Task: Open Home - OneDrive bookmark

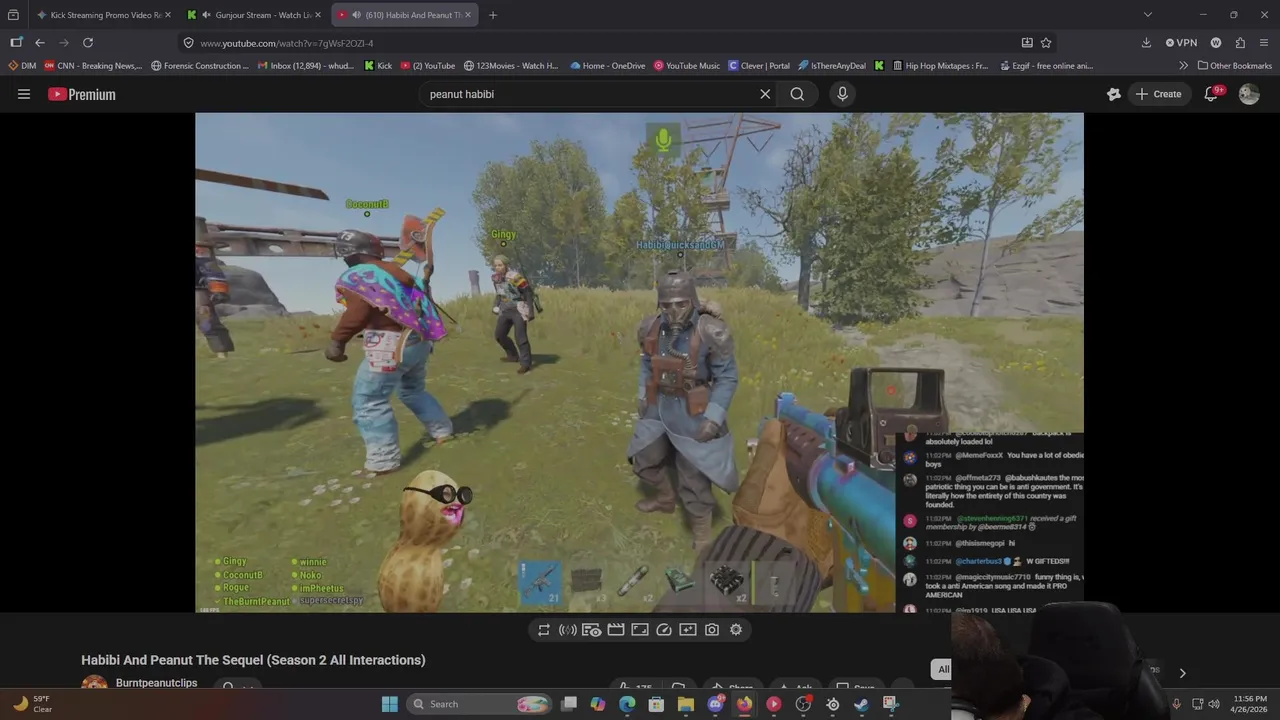Action: pos(608,66)
